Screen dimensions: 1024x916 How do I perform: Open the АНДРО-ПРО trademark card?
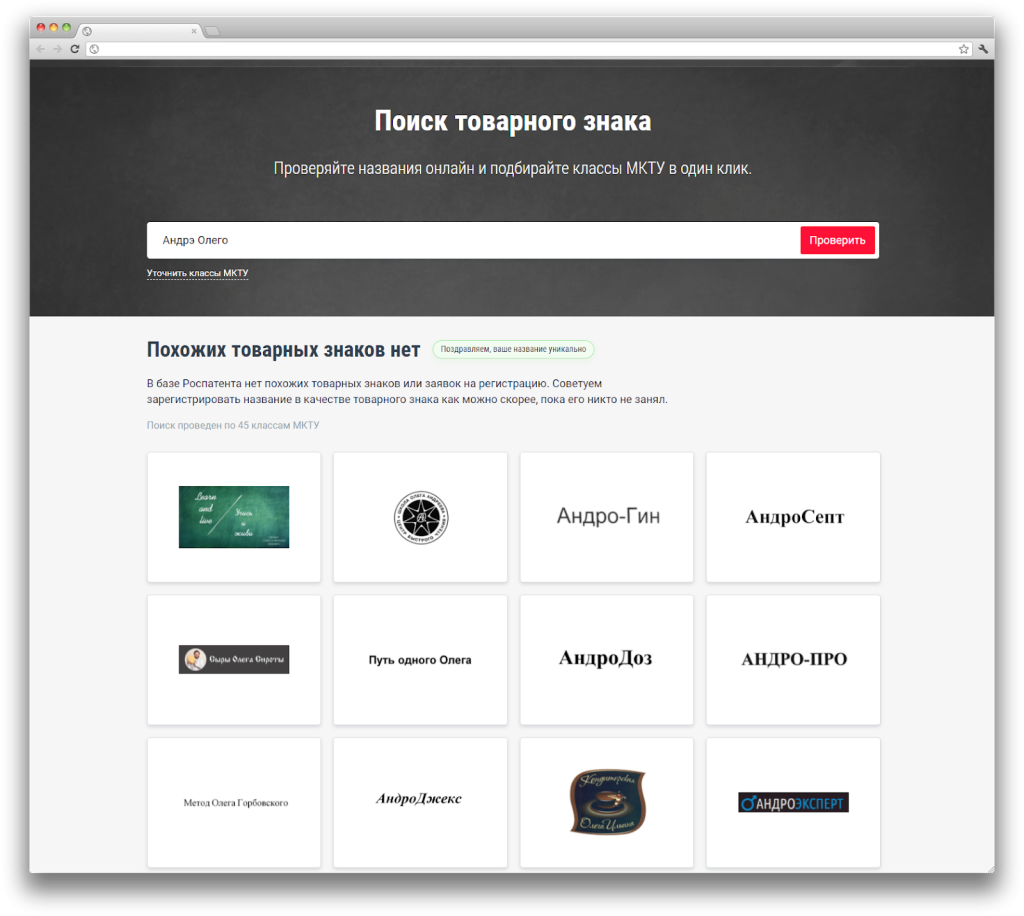(792, 659)
